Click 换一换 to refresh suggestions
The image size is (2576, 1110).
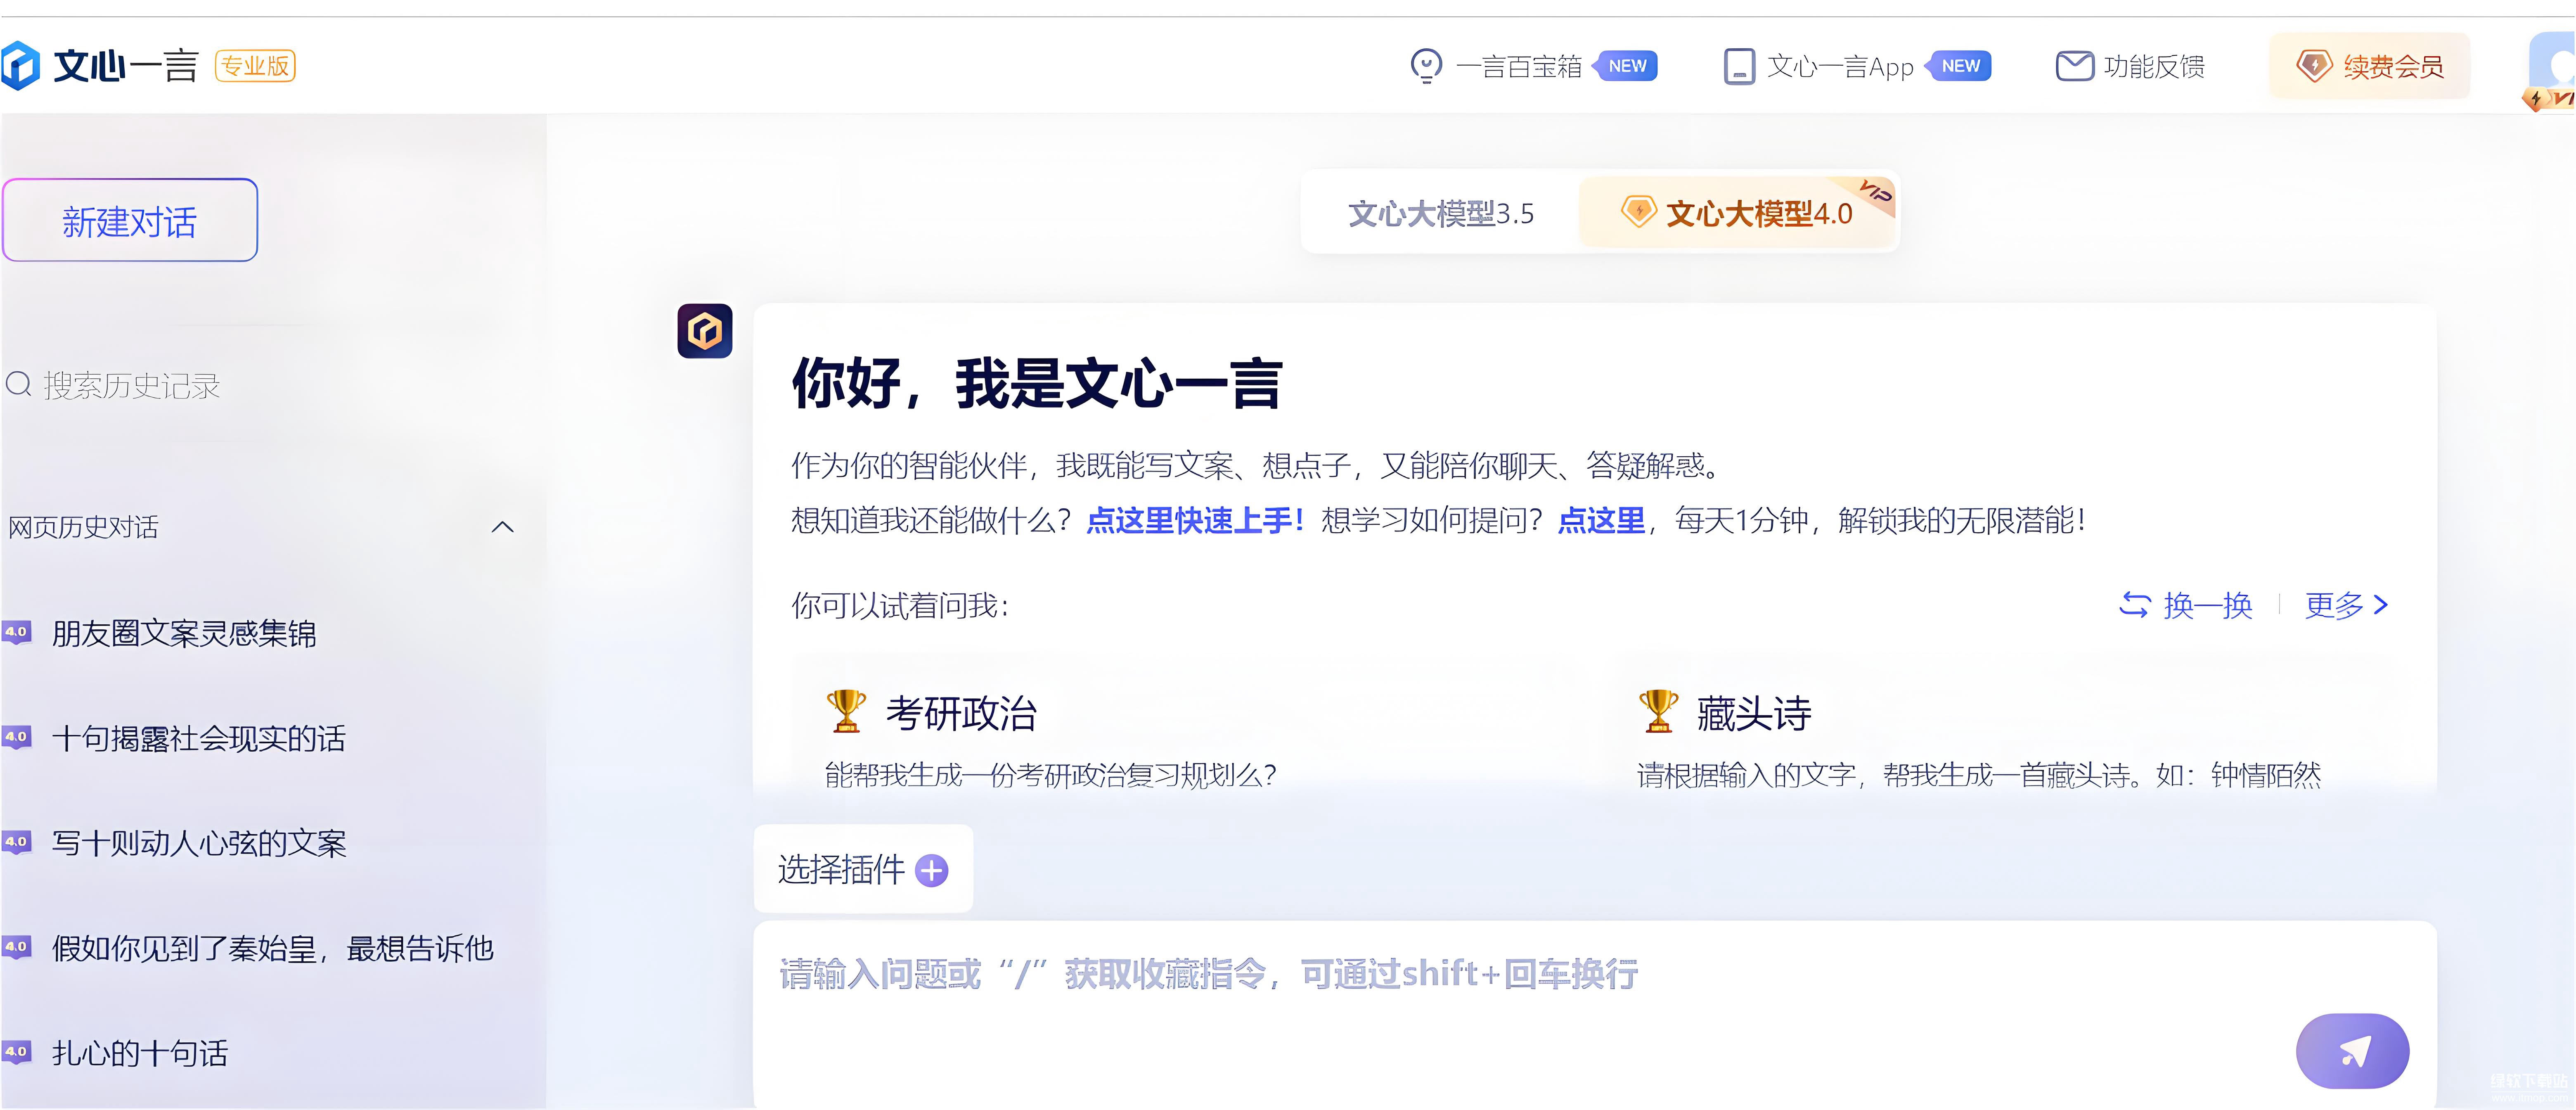click(x=2185, y=605)
